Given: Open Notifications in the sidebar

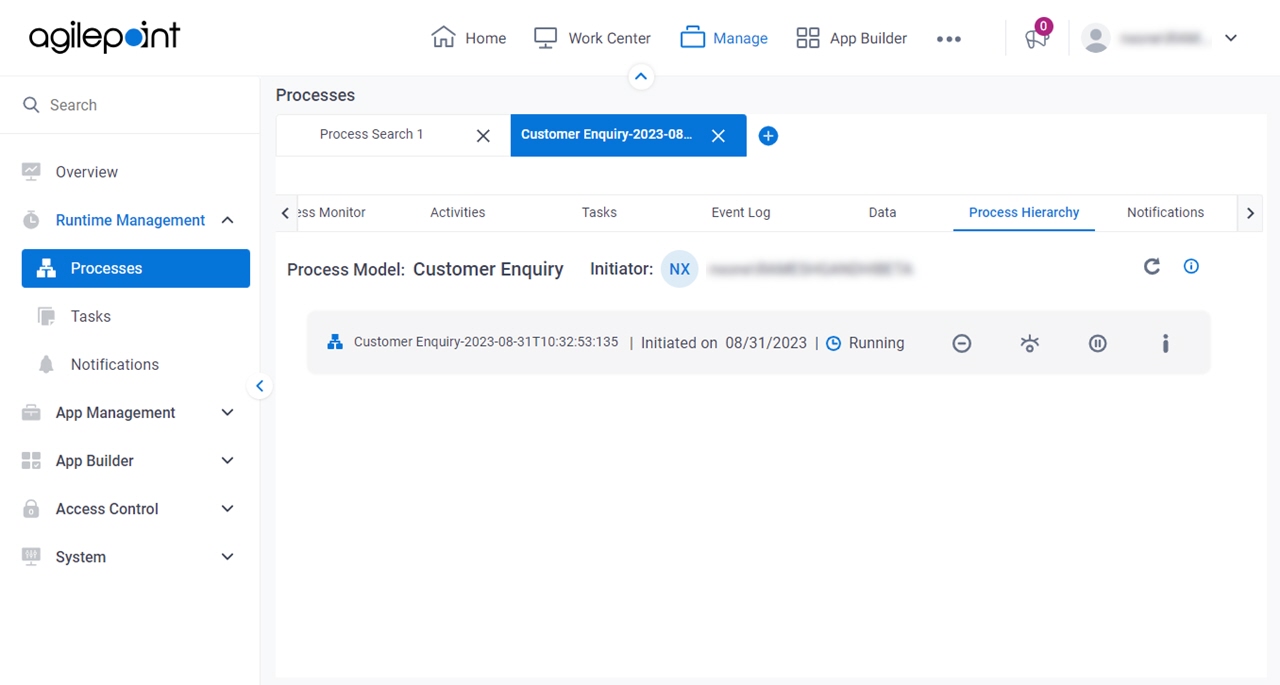Looking at the screenshot, I should 114,364.
